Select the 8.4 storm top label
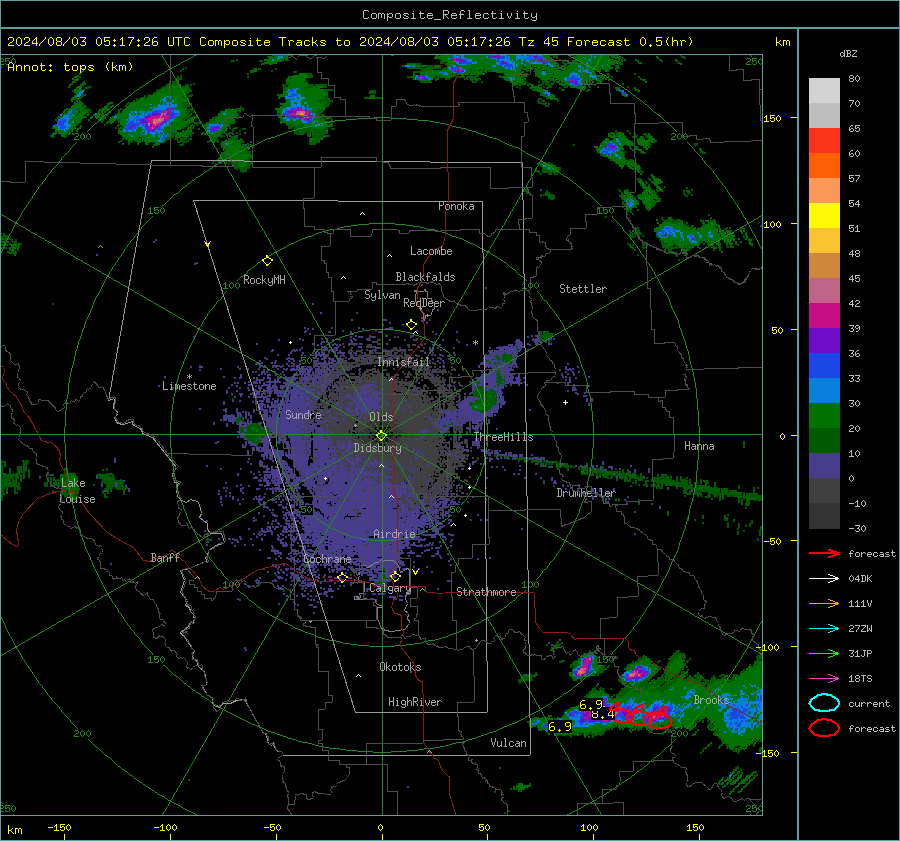Viewport: 900px width, 841px height. pyautogui.click(x=603, y=714)
